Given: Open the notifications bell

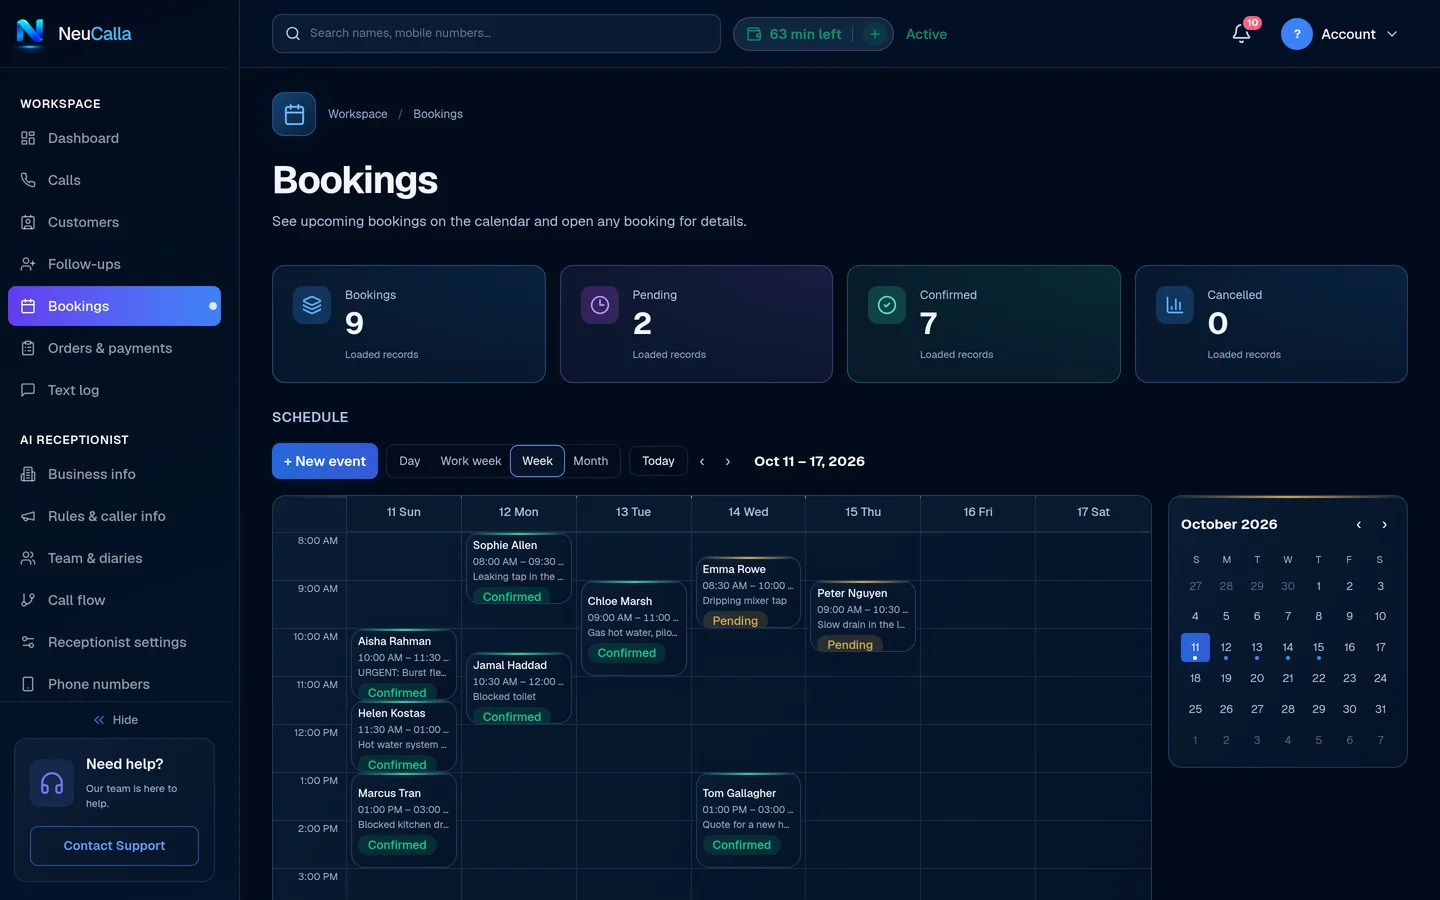Looking at the screenshot, I should tap(1242, 34).
